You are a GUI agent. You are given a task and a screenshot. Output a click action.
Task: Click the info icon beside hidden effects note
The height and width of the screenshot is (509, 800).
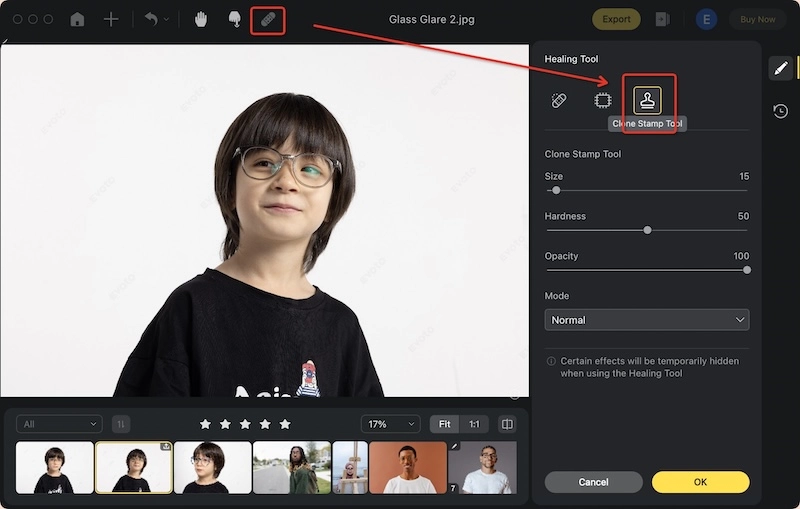551,361
